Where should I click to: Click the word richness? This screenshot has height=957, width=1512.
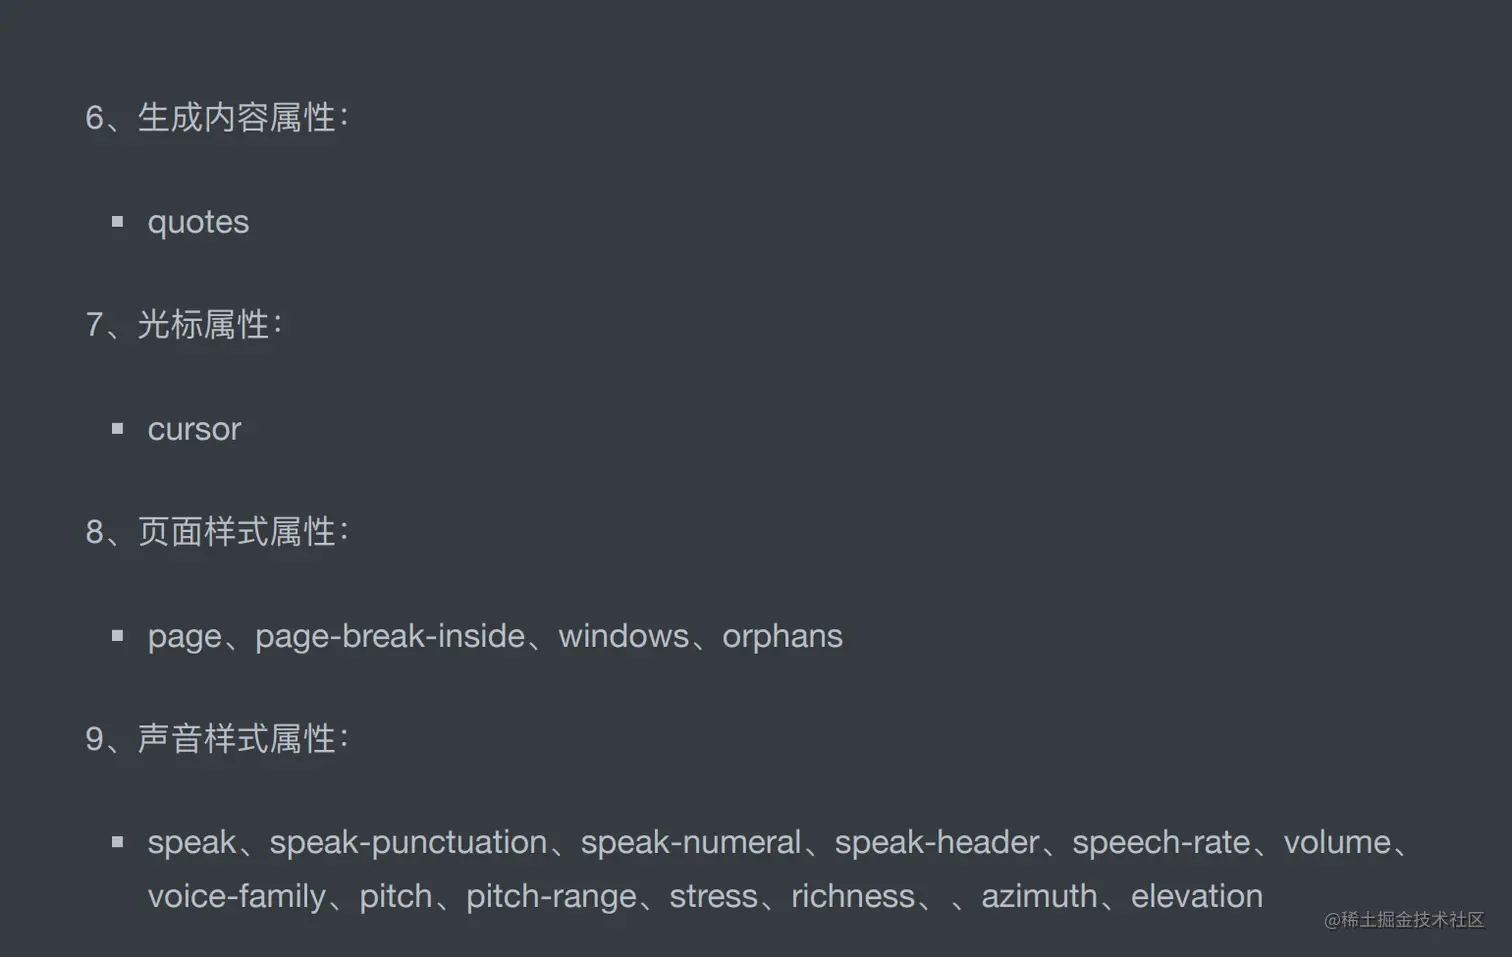pyautogui.click(x=853, y=897)
